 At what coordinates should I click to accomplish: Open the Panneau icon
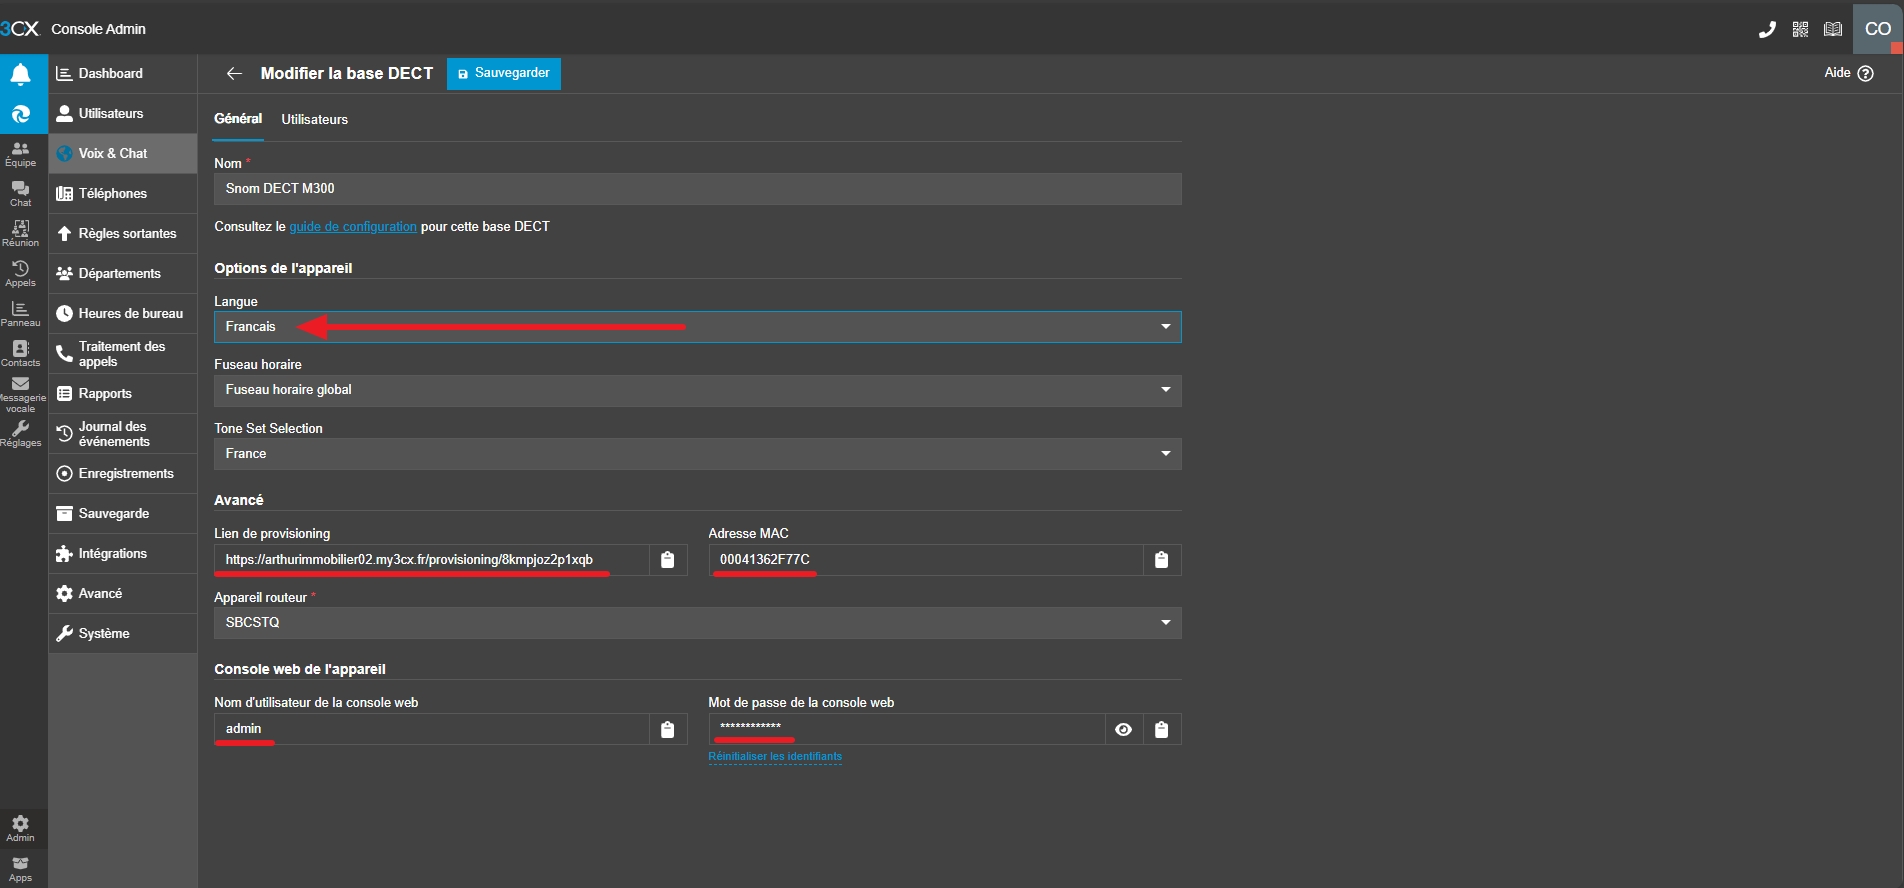pyautogui.click(x=21, y=314)
